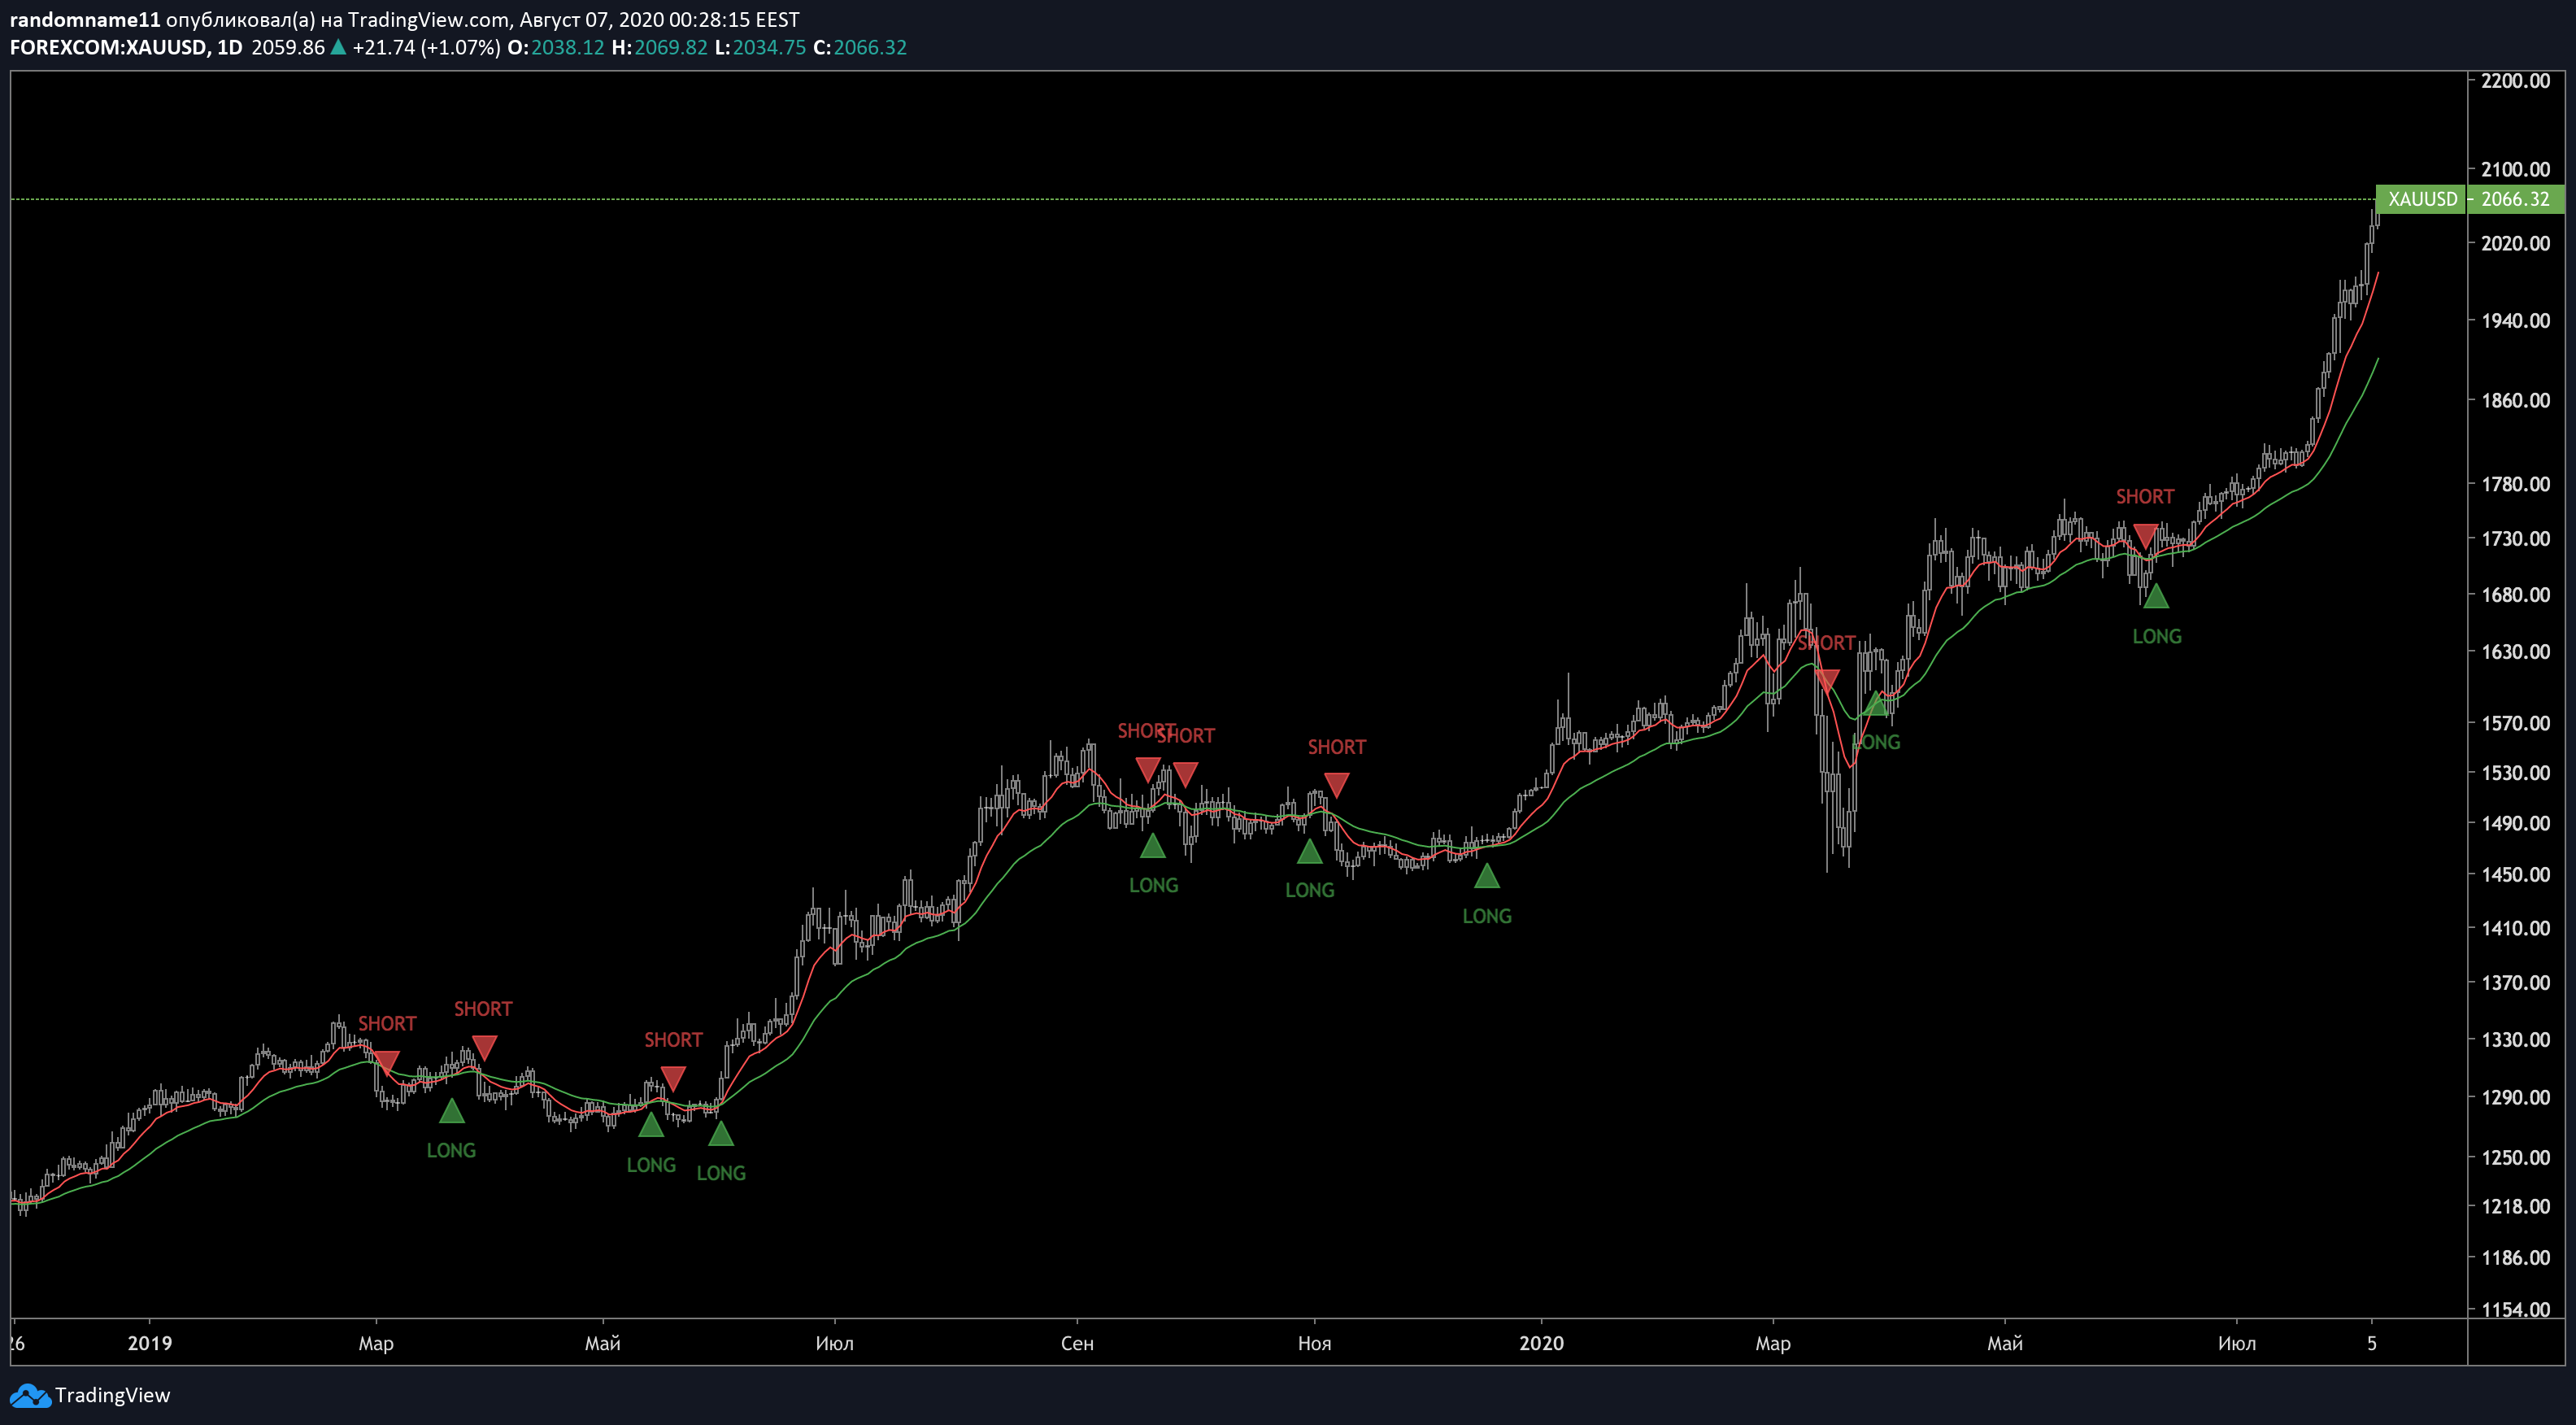Click the 1290.00 price axis label
Viewport: 2576px width, 1425px height.
[2516, 1097]
